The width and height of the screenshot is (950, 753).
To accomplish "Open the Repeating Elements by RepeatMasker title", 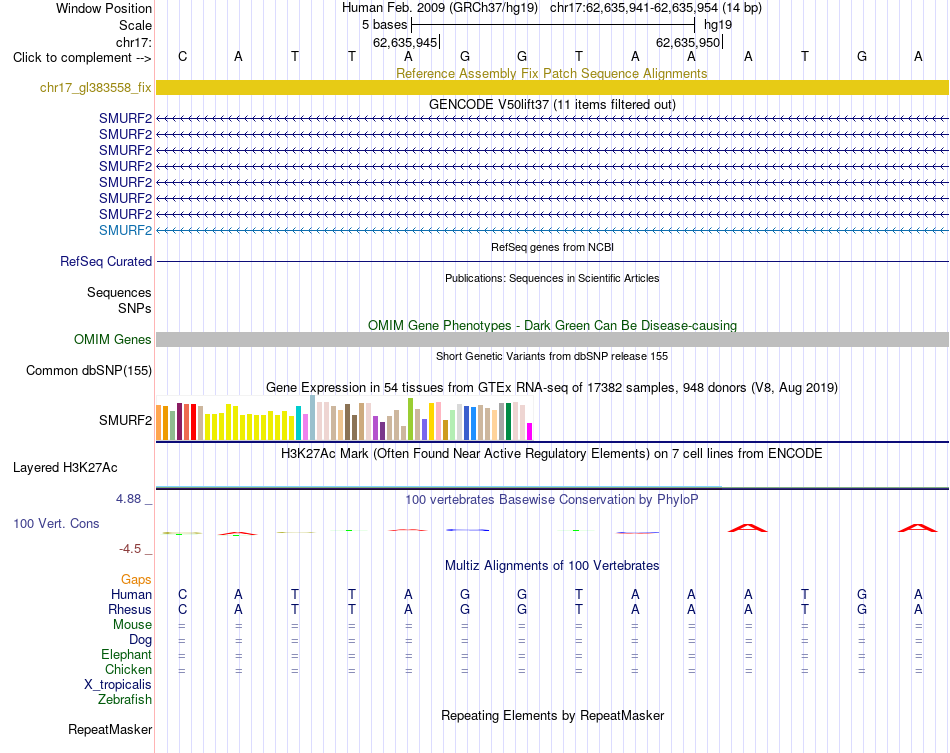I will 552,715.
